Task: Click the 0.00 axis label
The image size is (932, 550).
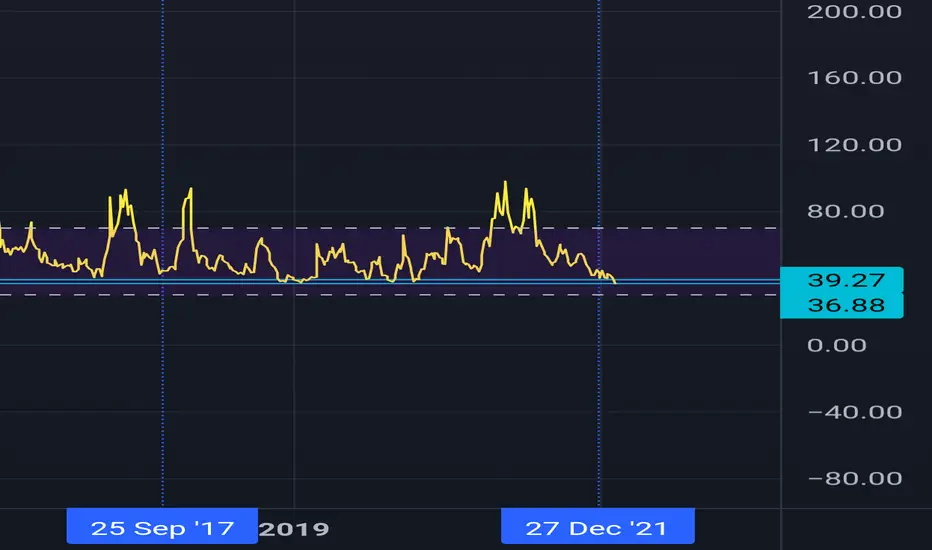Action: (837, 345)
